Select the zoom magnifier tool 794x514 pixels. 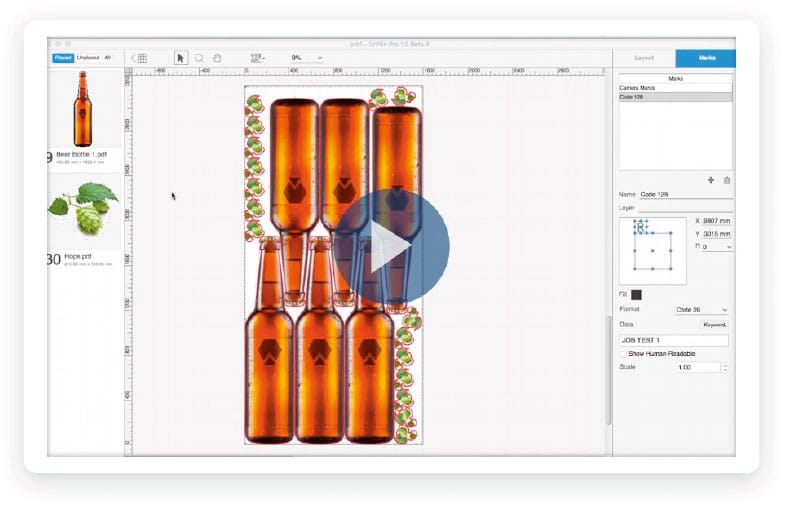point(200,58)
